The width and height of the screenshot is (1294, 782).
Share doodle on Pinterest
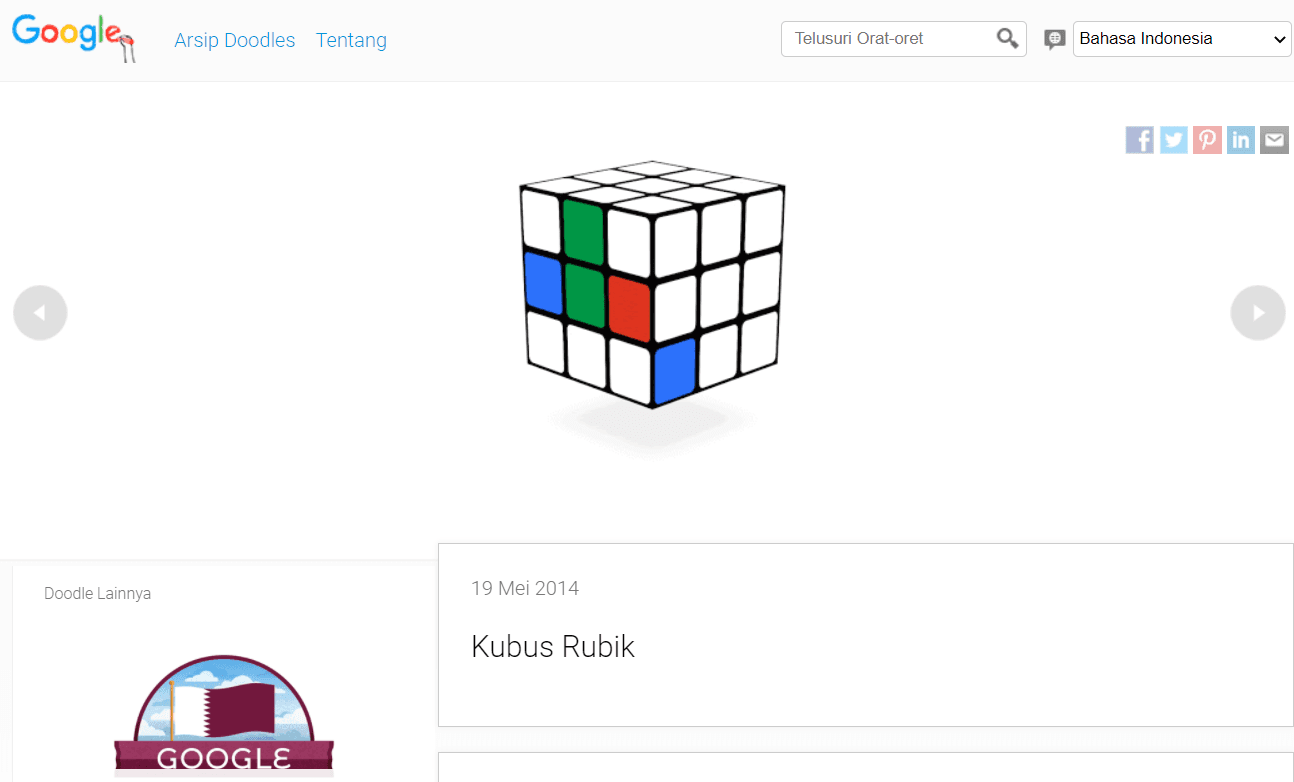(x=1207, y=140)
